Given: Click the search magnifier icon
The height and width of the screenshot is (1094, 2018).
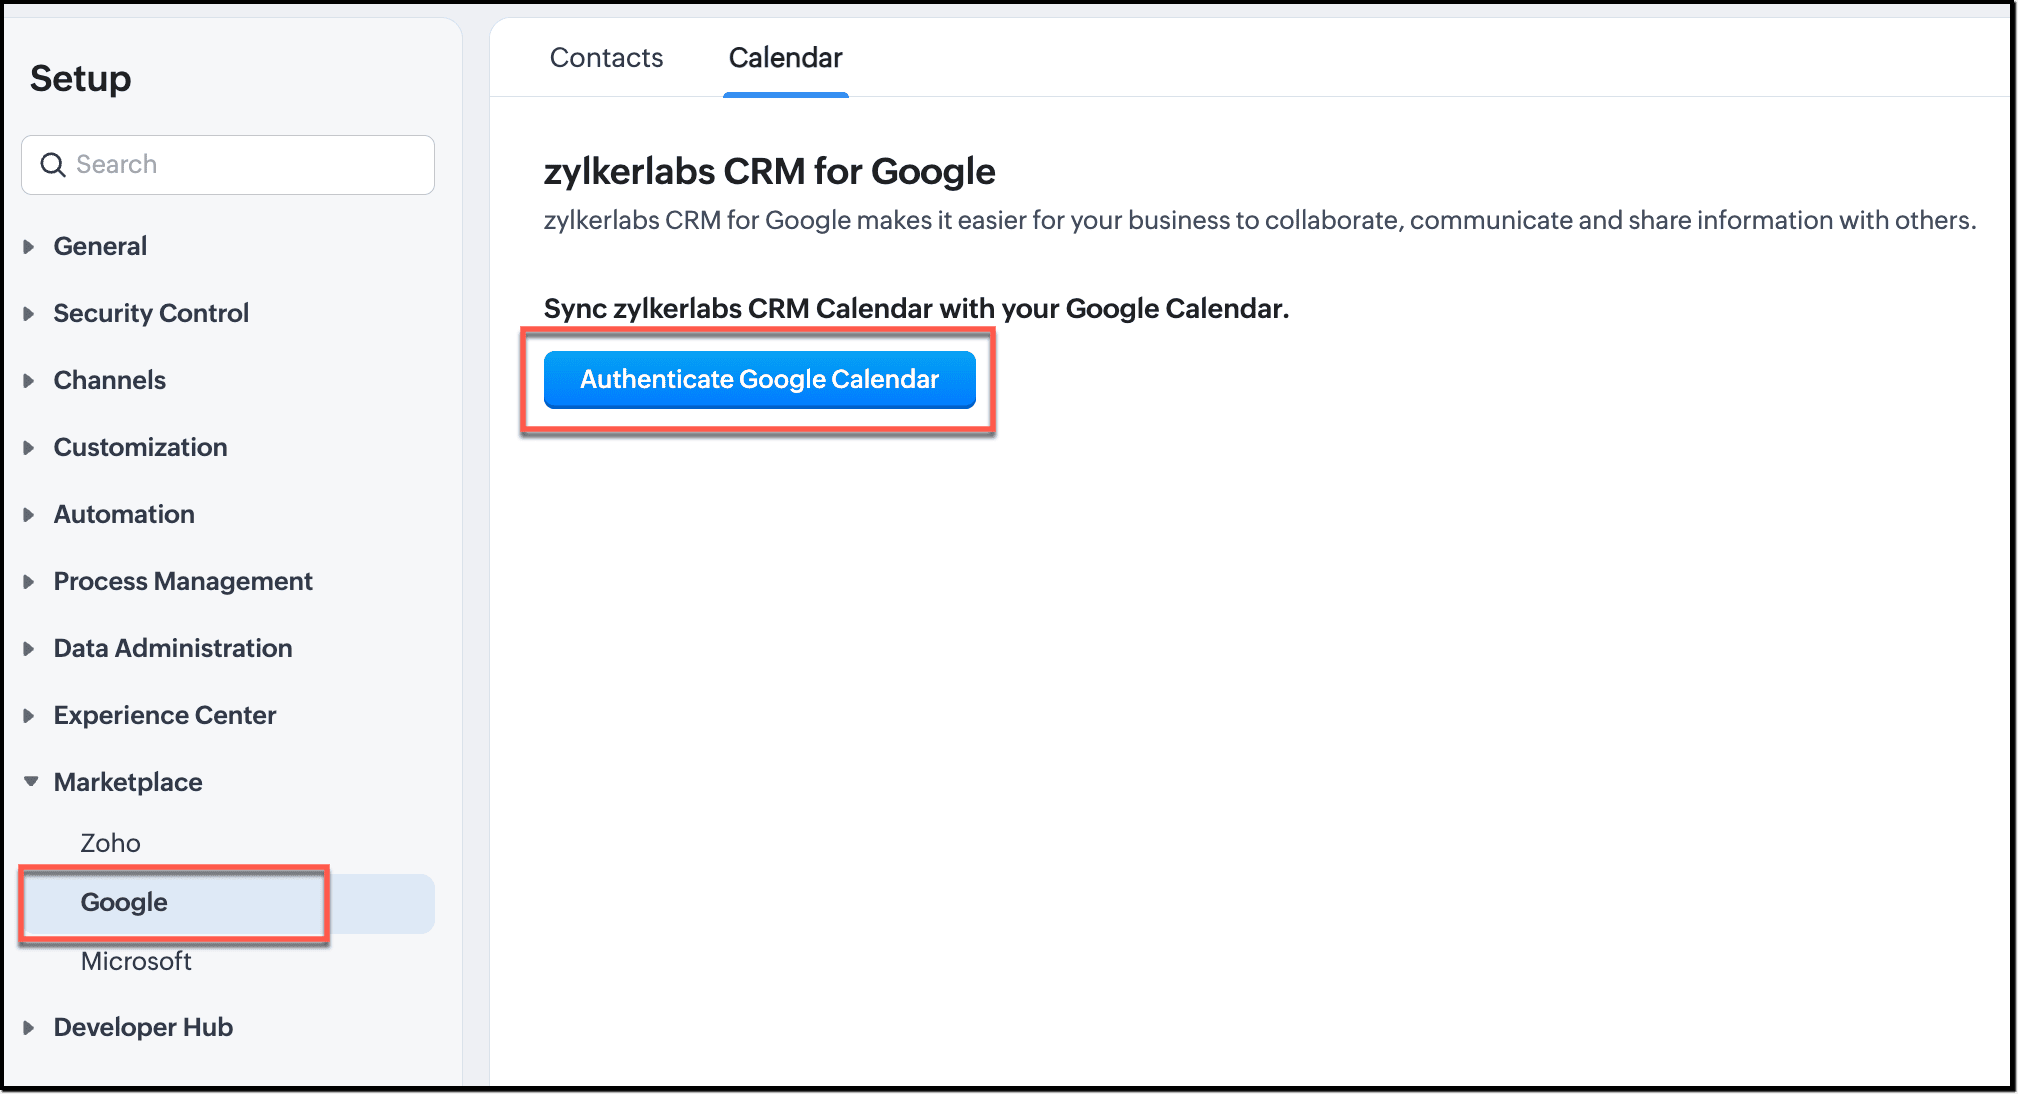Looking at the screenshot, I should [53, 165].
